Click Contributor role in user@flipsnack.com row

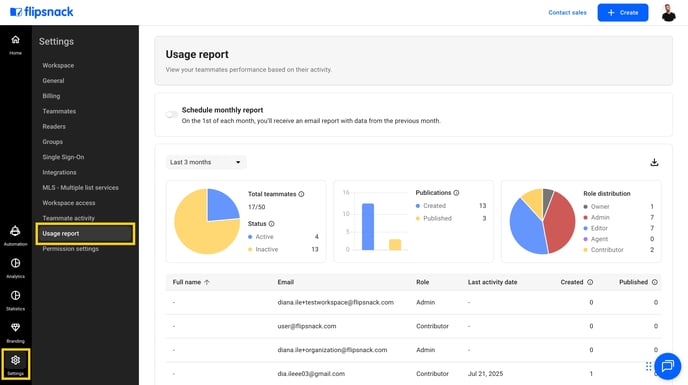click(432, 326)
